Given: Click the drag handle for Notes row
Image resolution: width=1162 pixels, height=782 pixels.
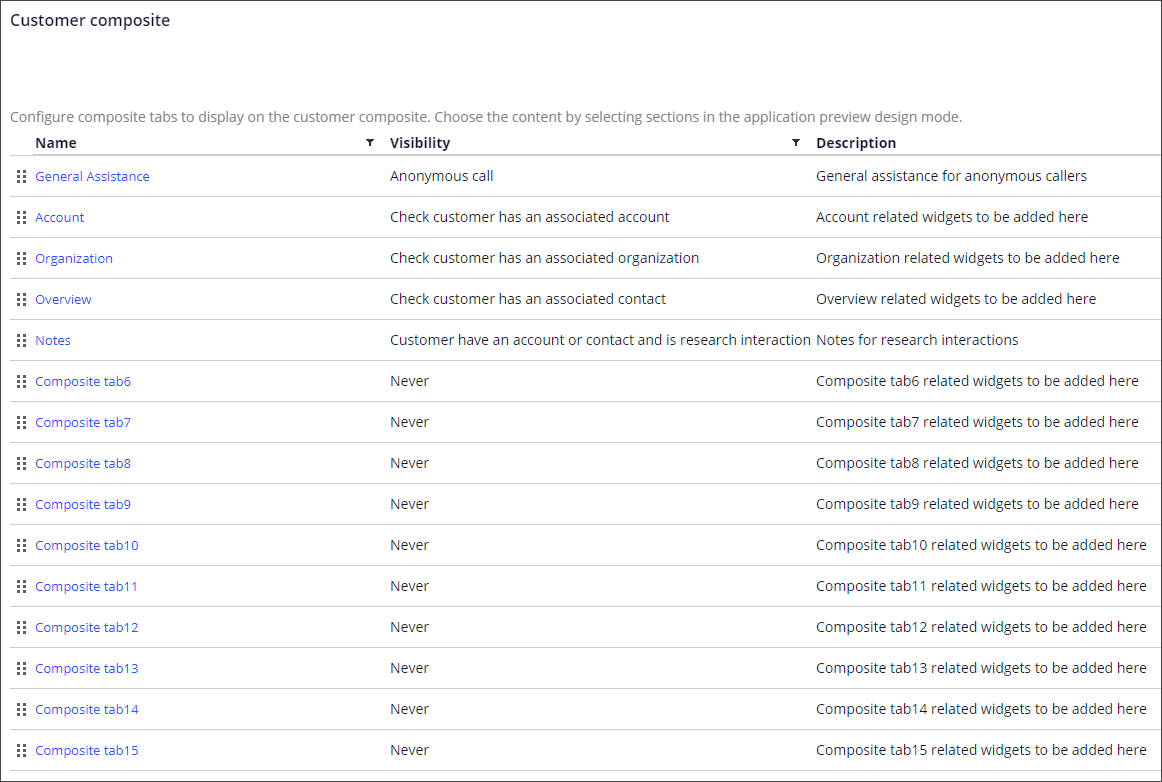Looking at the screenshot, I should (x=21, y=341).
